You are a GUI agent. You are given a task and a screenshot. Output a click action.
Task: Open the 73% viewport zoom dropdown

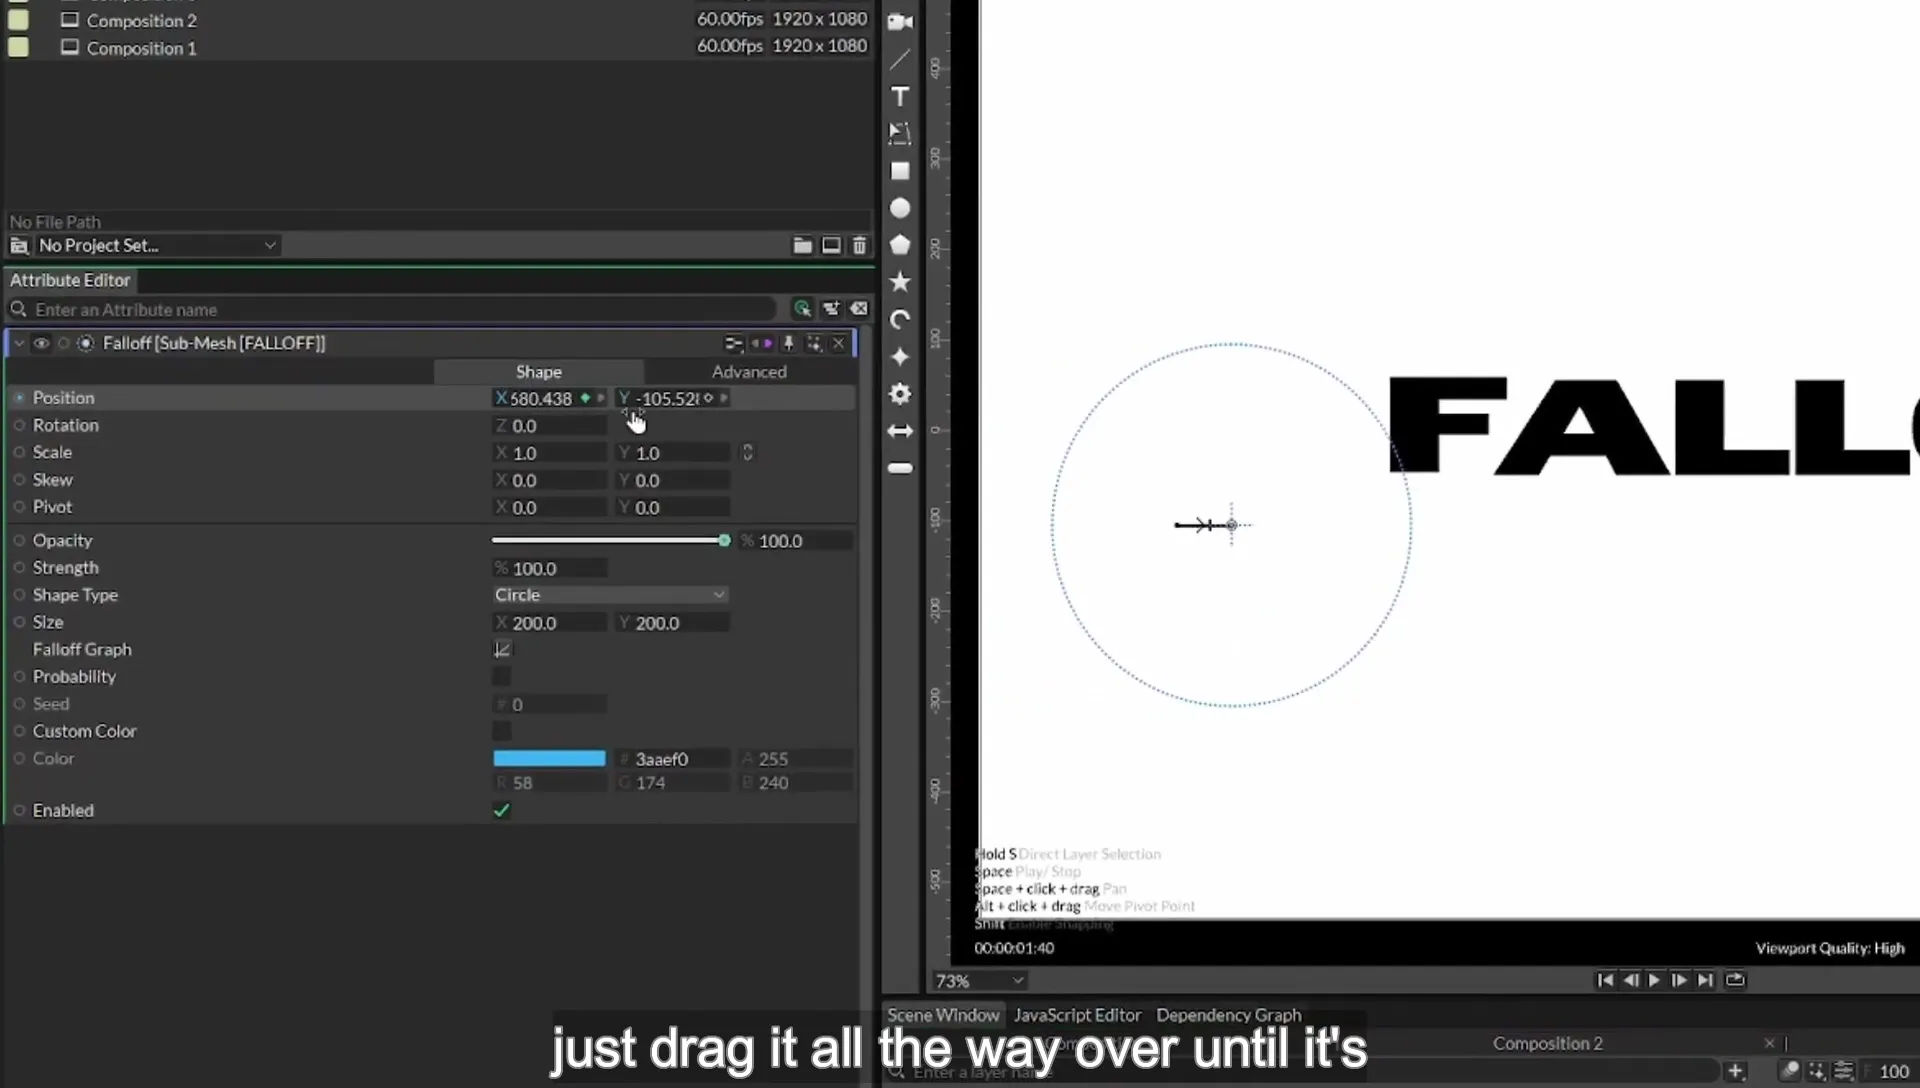[x=979, y=981]
